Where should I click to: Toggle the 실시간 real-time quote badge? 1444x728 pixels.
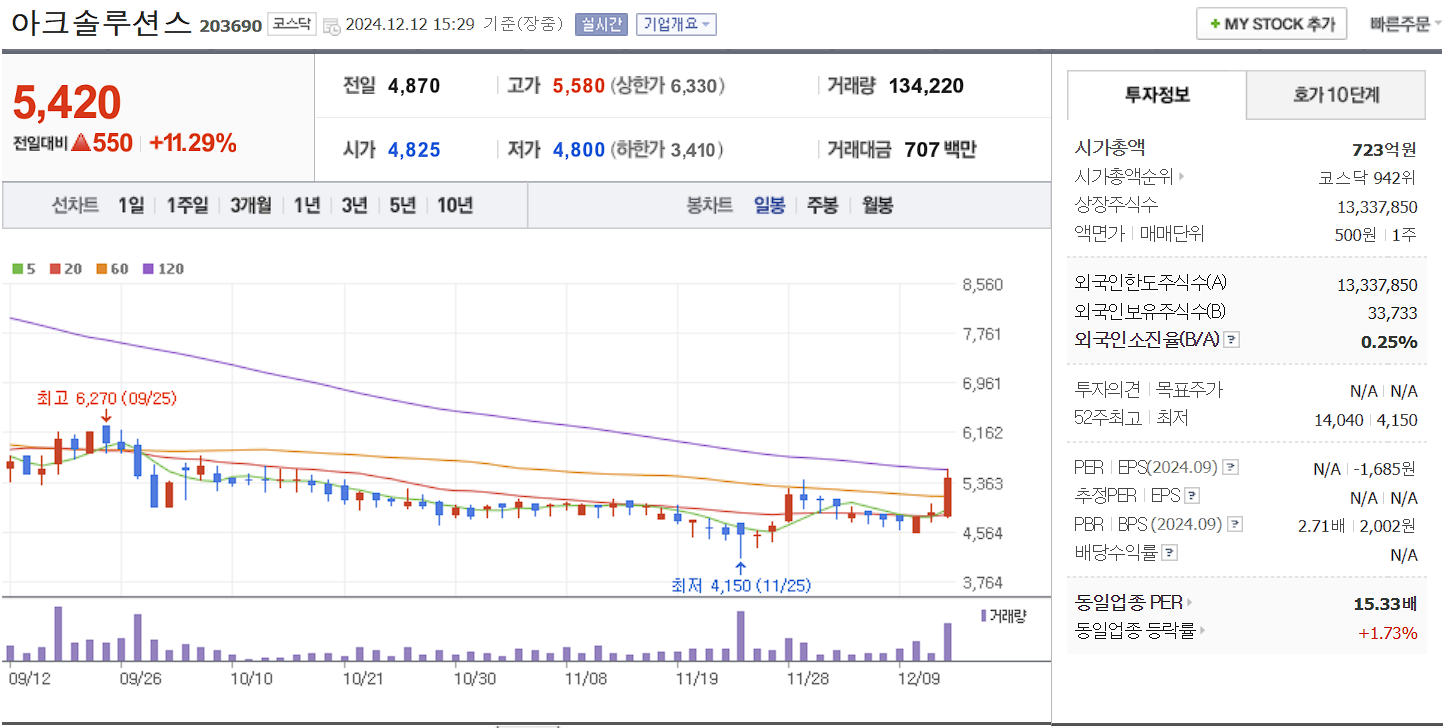[x=601, y=24]
